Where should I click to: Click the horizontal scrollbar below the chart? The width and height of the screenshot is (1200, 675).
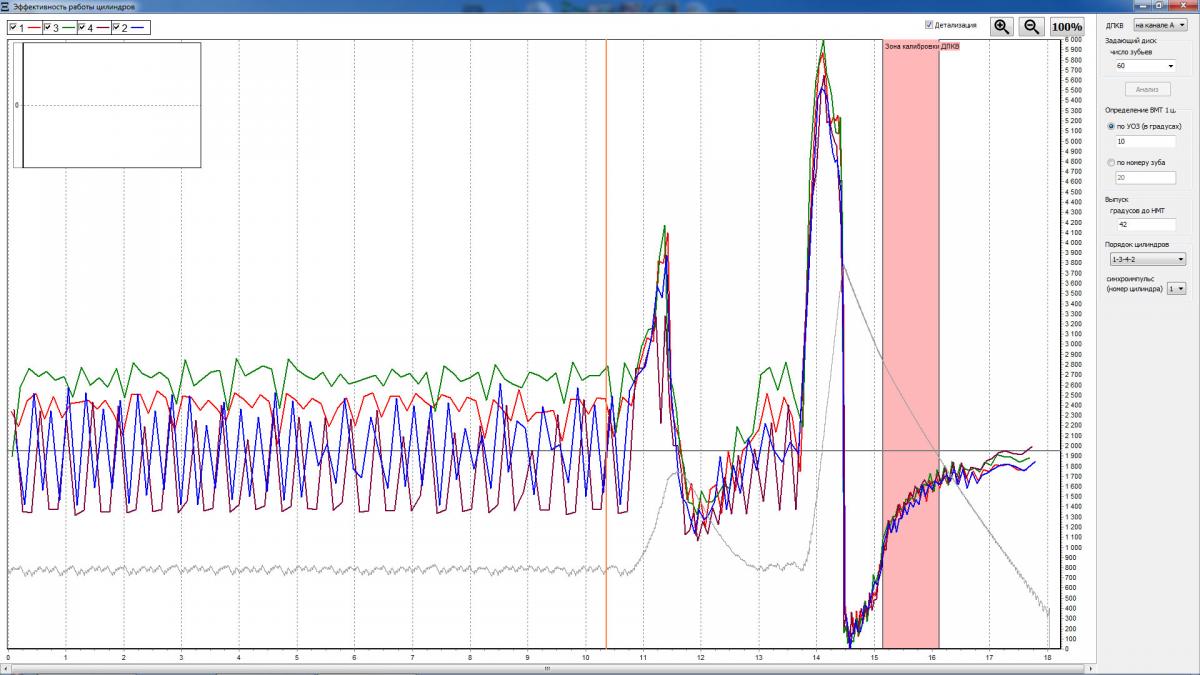[546, 668]
